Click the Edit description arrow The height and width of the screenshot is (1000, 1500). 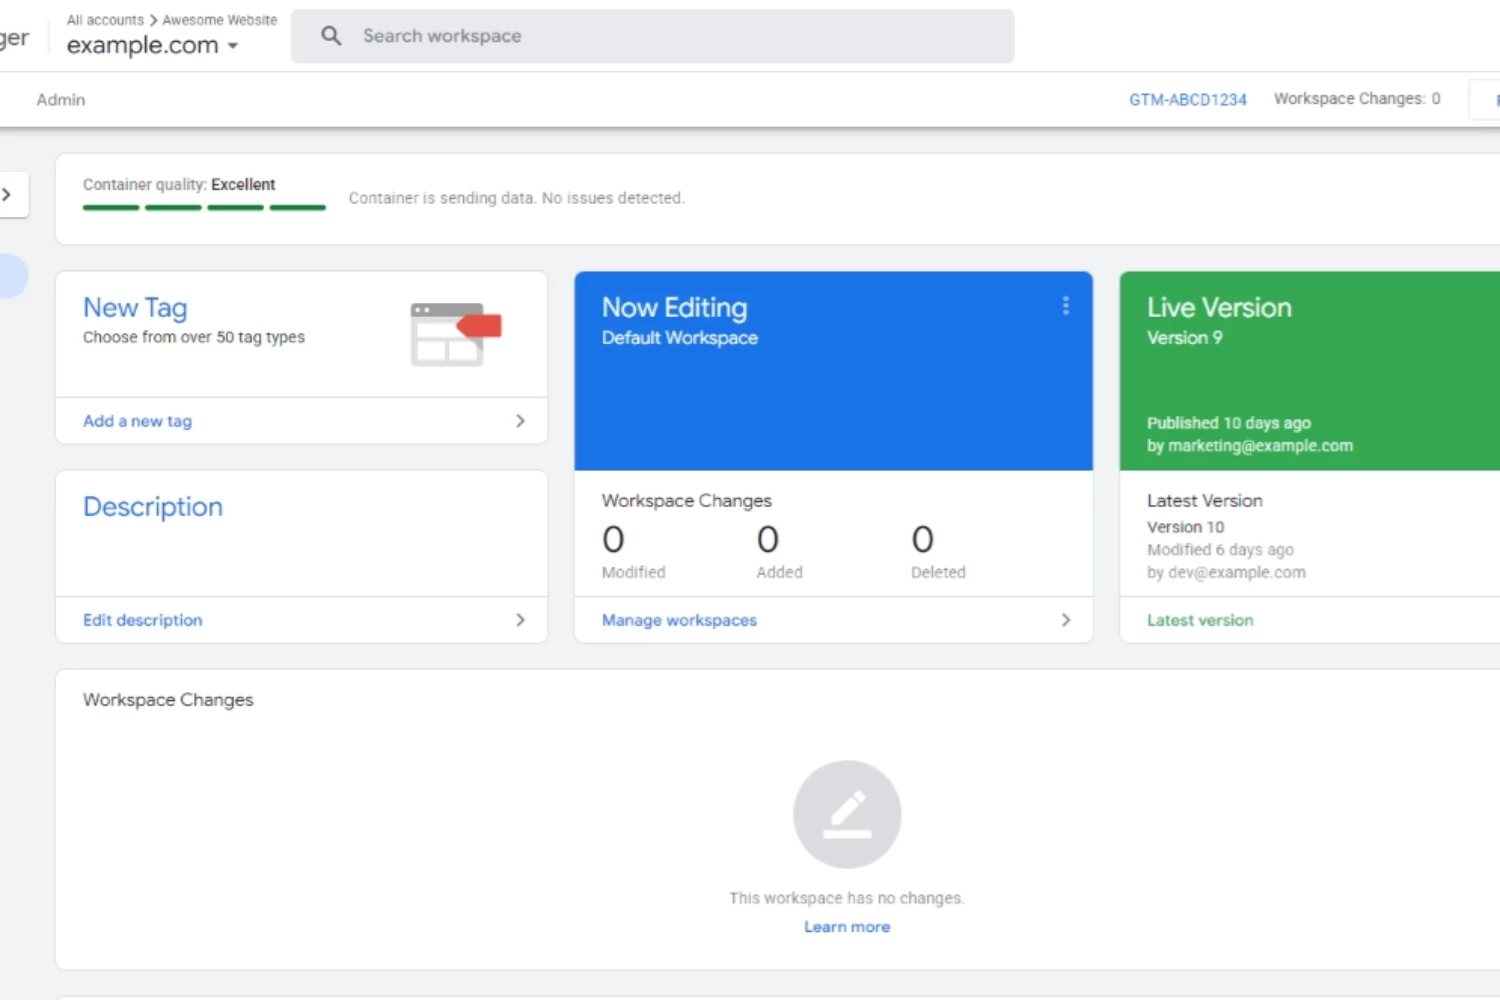[x=520, y=620]
